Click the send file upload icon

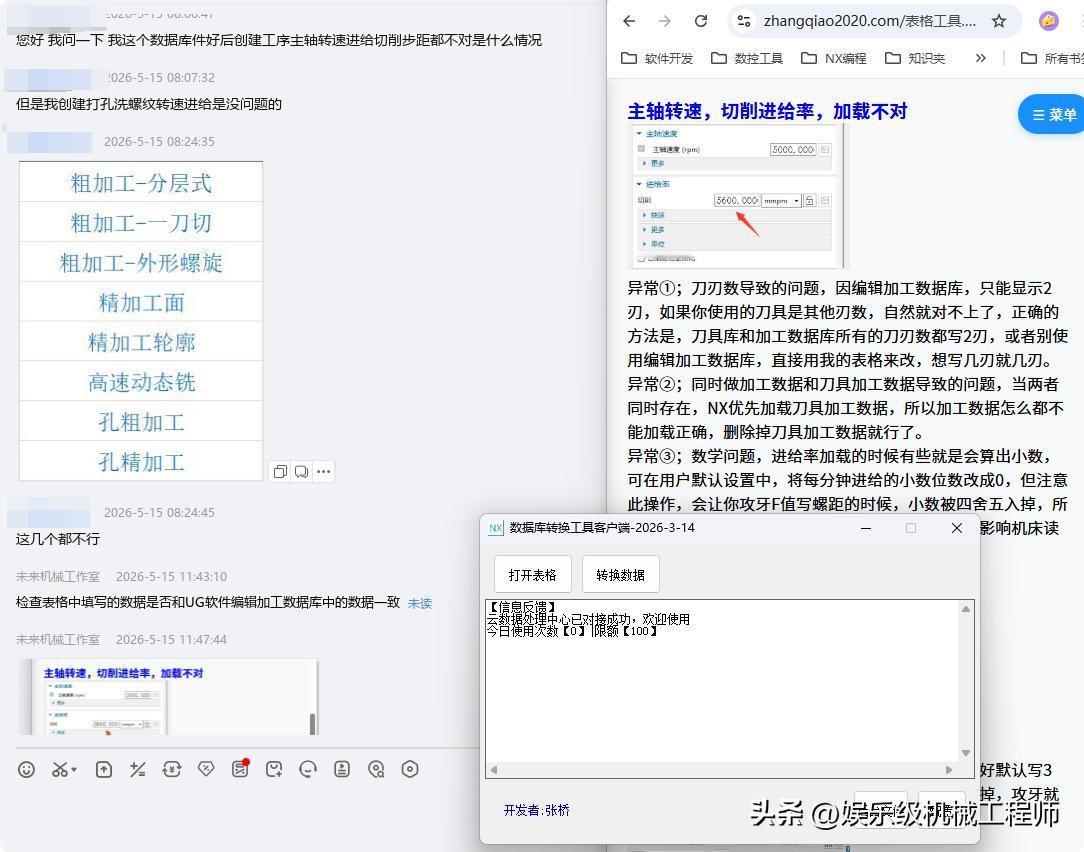(104, 769)
